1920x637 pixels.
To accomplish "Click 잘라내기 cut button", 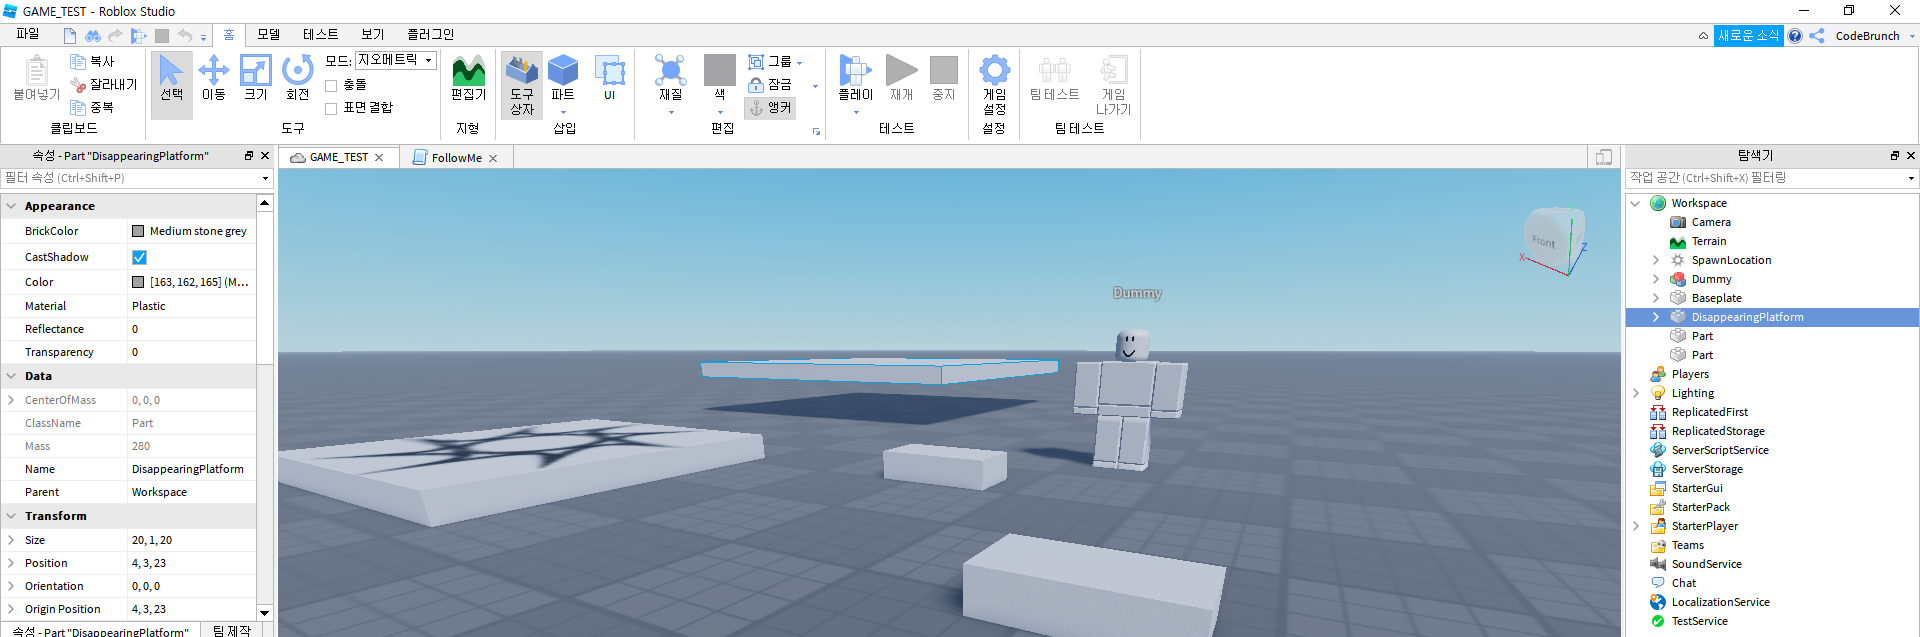I will coord(104,85).
